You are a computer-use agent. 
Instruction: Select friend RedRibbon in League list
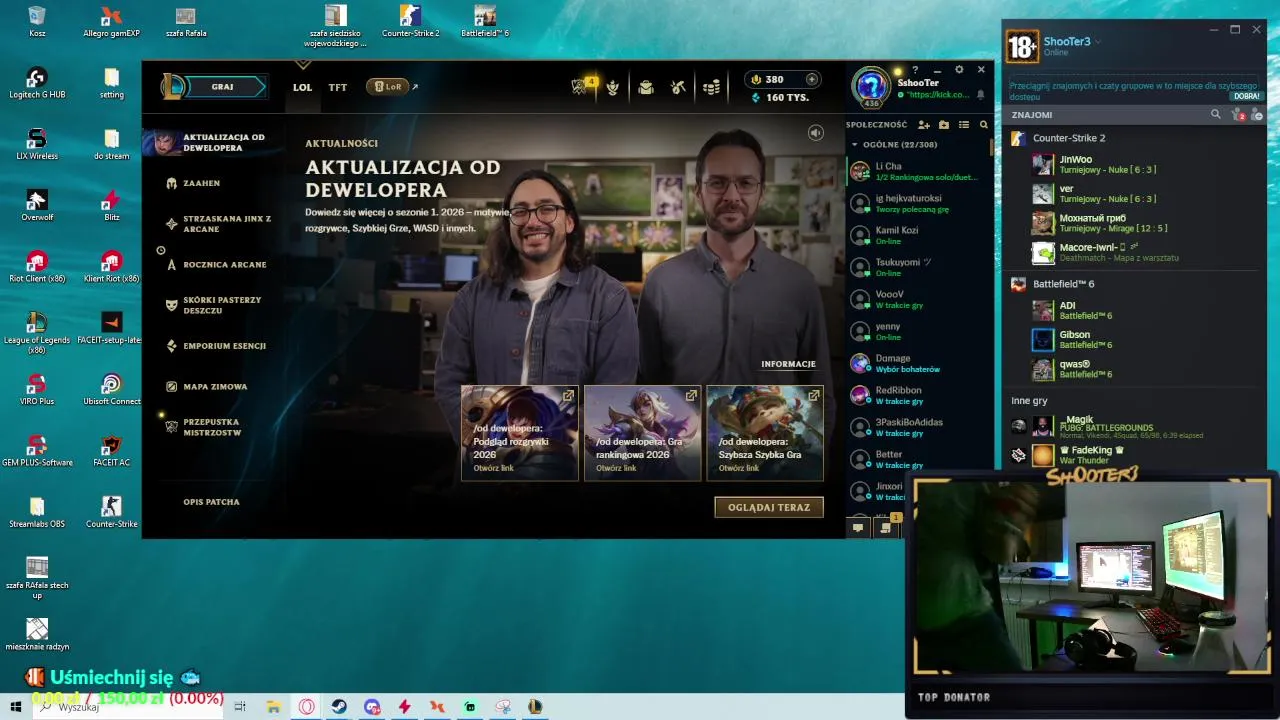[x=917, y=395]
